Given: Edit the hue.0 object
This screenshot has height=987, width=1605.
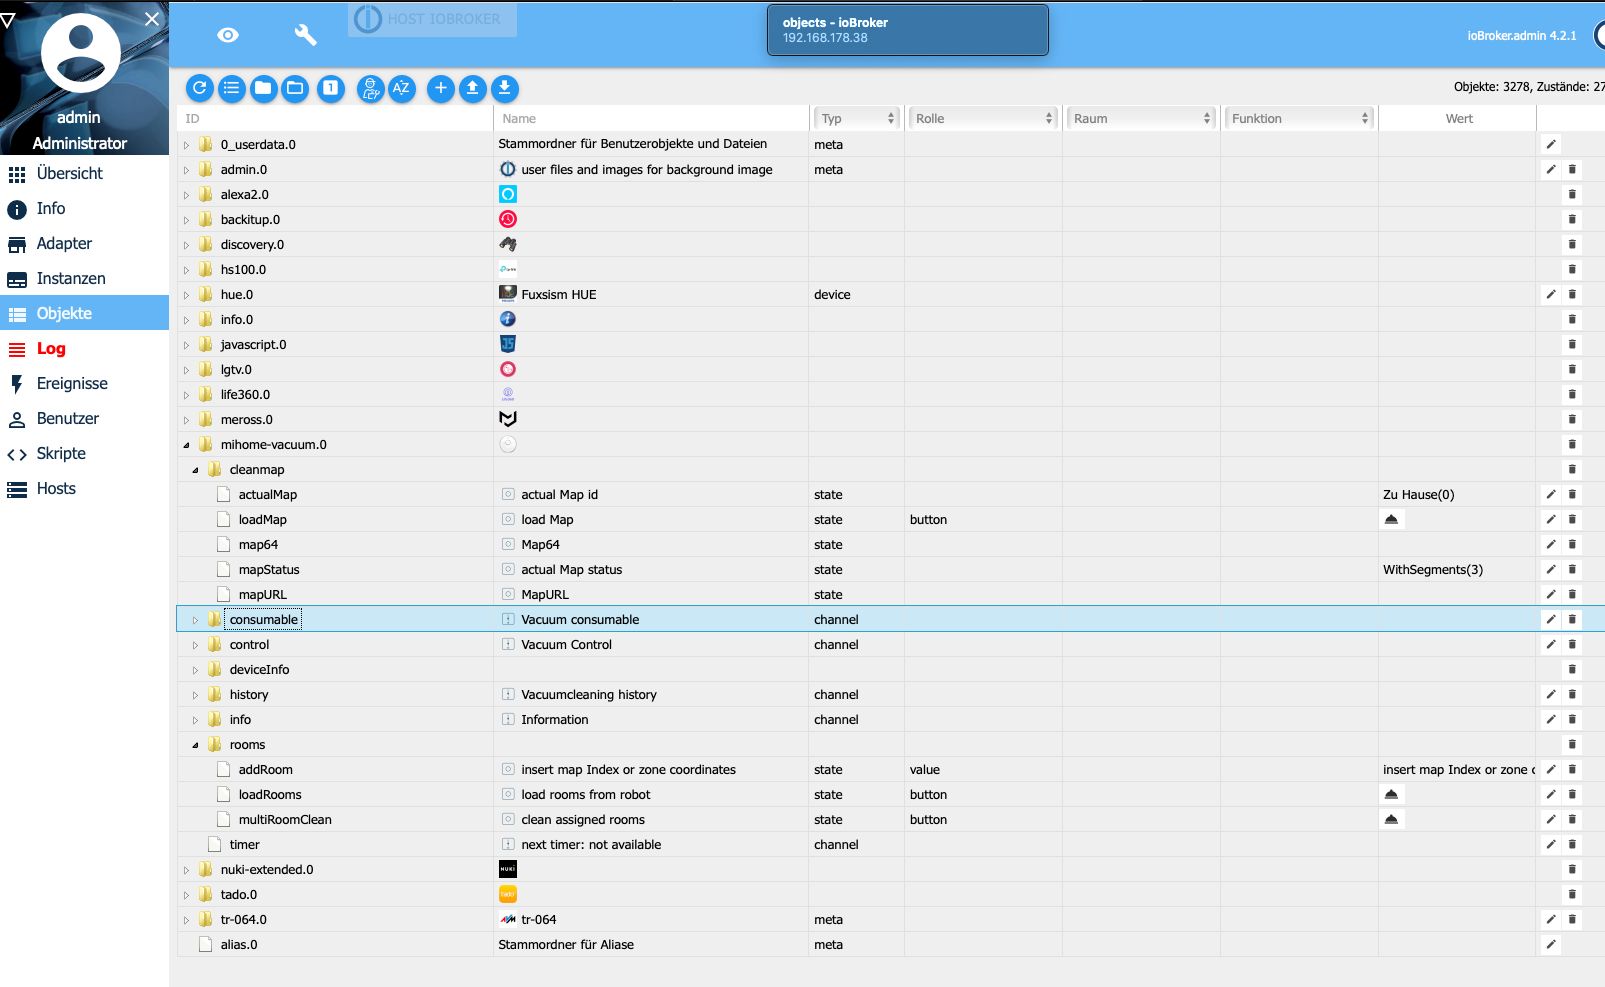Looking at the screenshot, I should coord(1551,294).
